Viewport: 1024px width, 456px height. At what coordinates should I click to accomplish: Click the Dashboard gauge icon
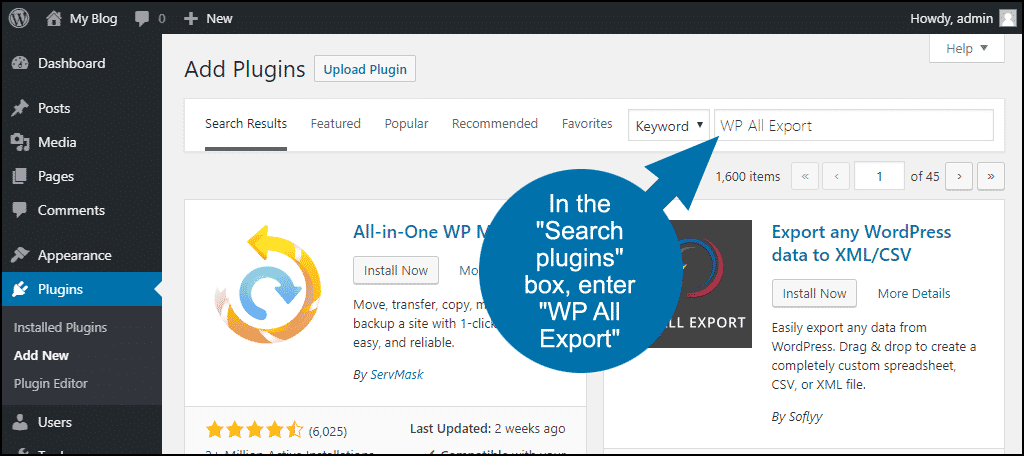(x=21, y=63)
